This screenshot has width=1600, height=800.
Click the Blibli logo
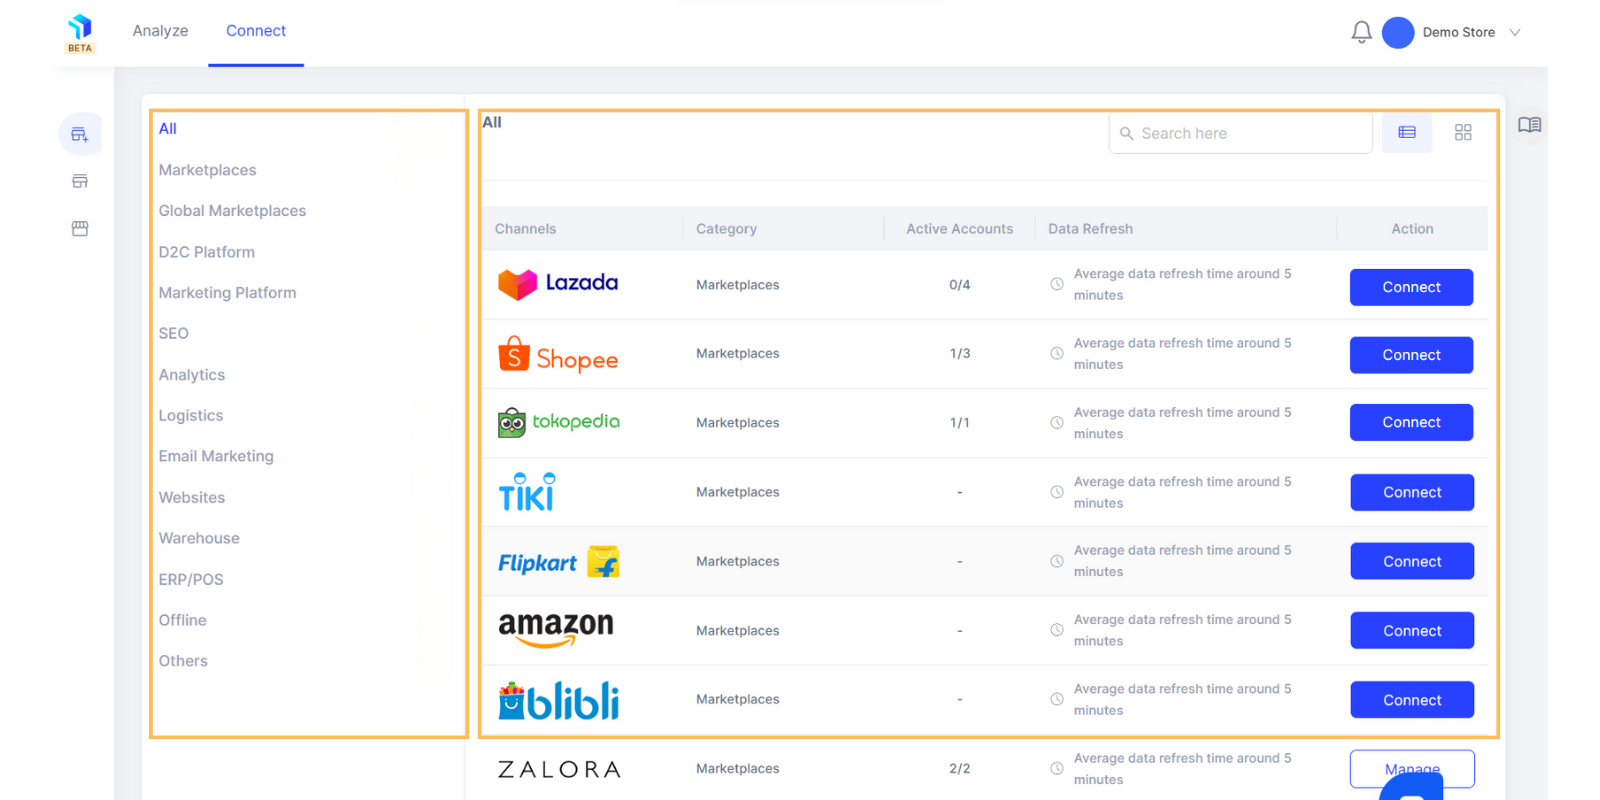pos(558,700)
